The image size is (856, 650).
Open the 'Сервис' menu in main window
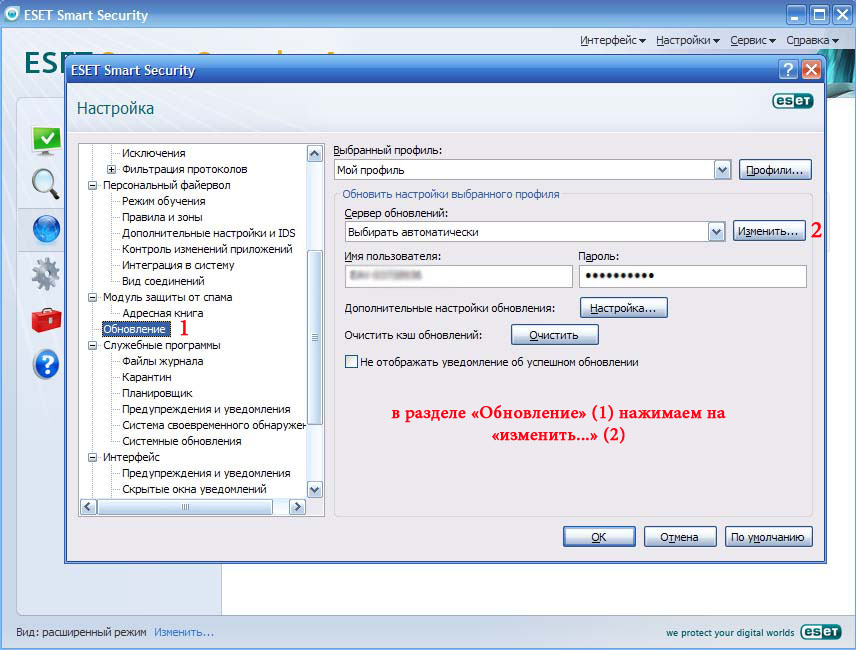point(753,40)
